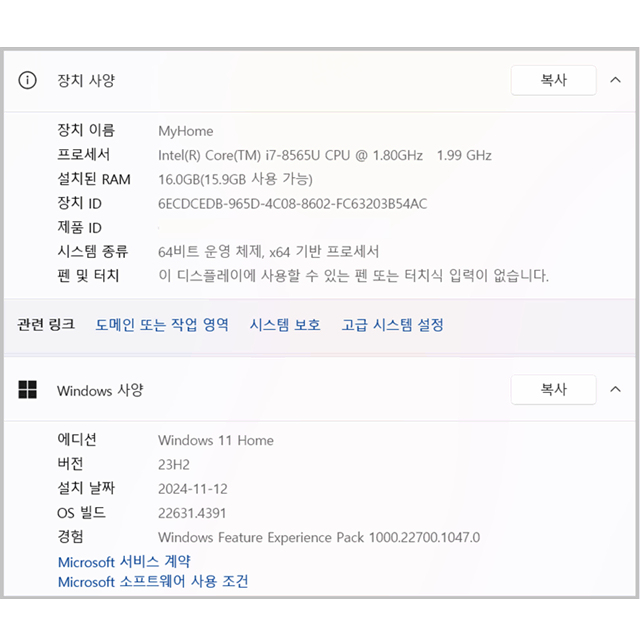Select the device name value MyHome

click(x=186, y=131)
